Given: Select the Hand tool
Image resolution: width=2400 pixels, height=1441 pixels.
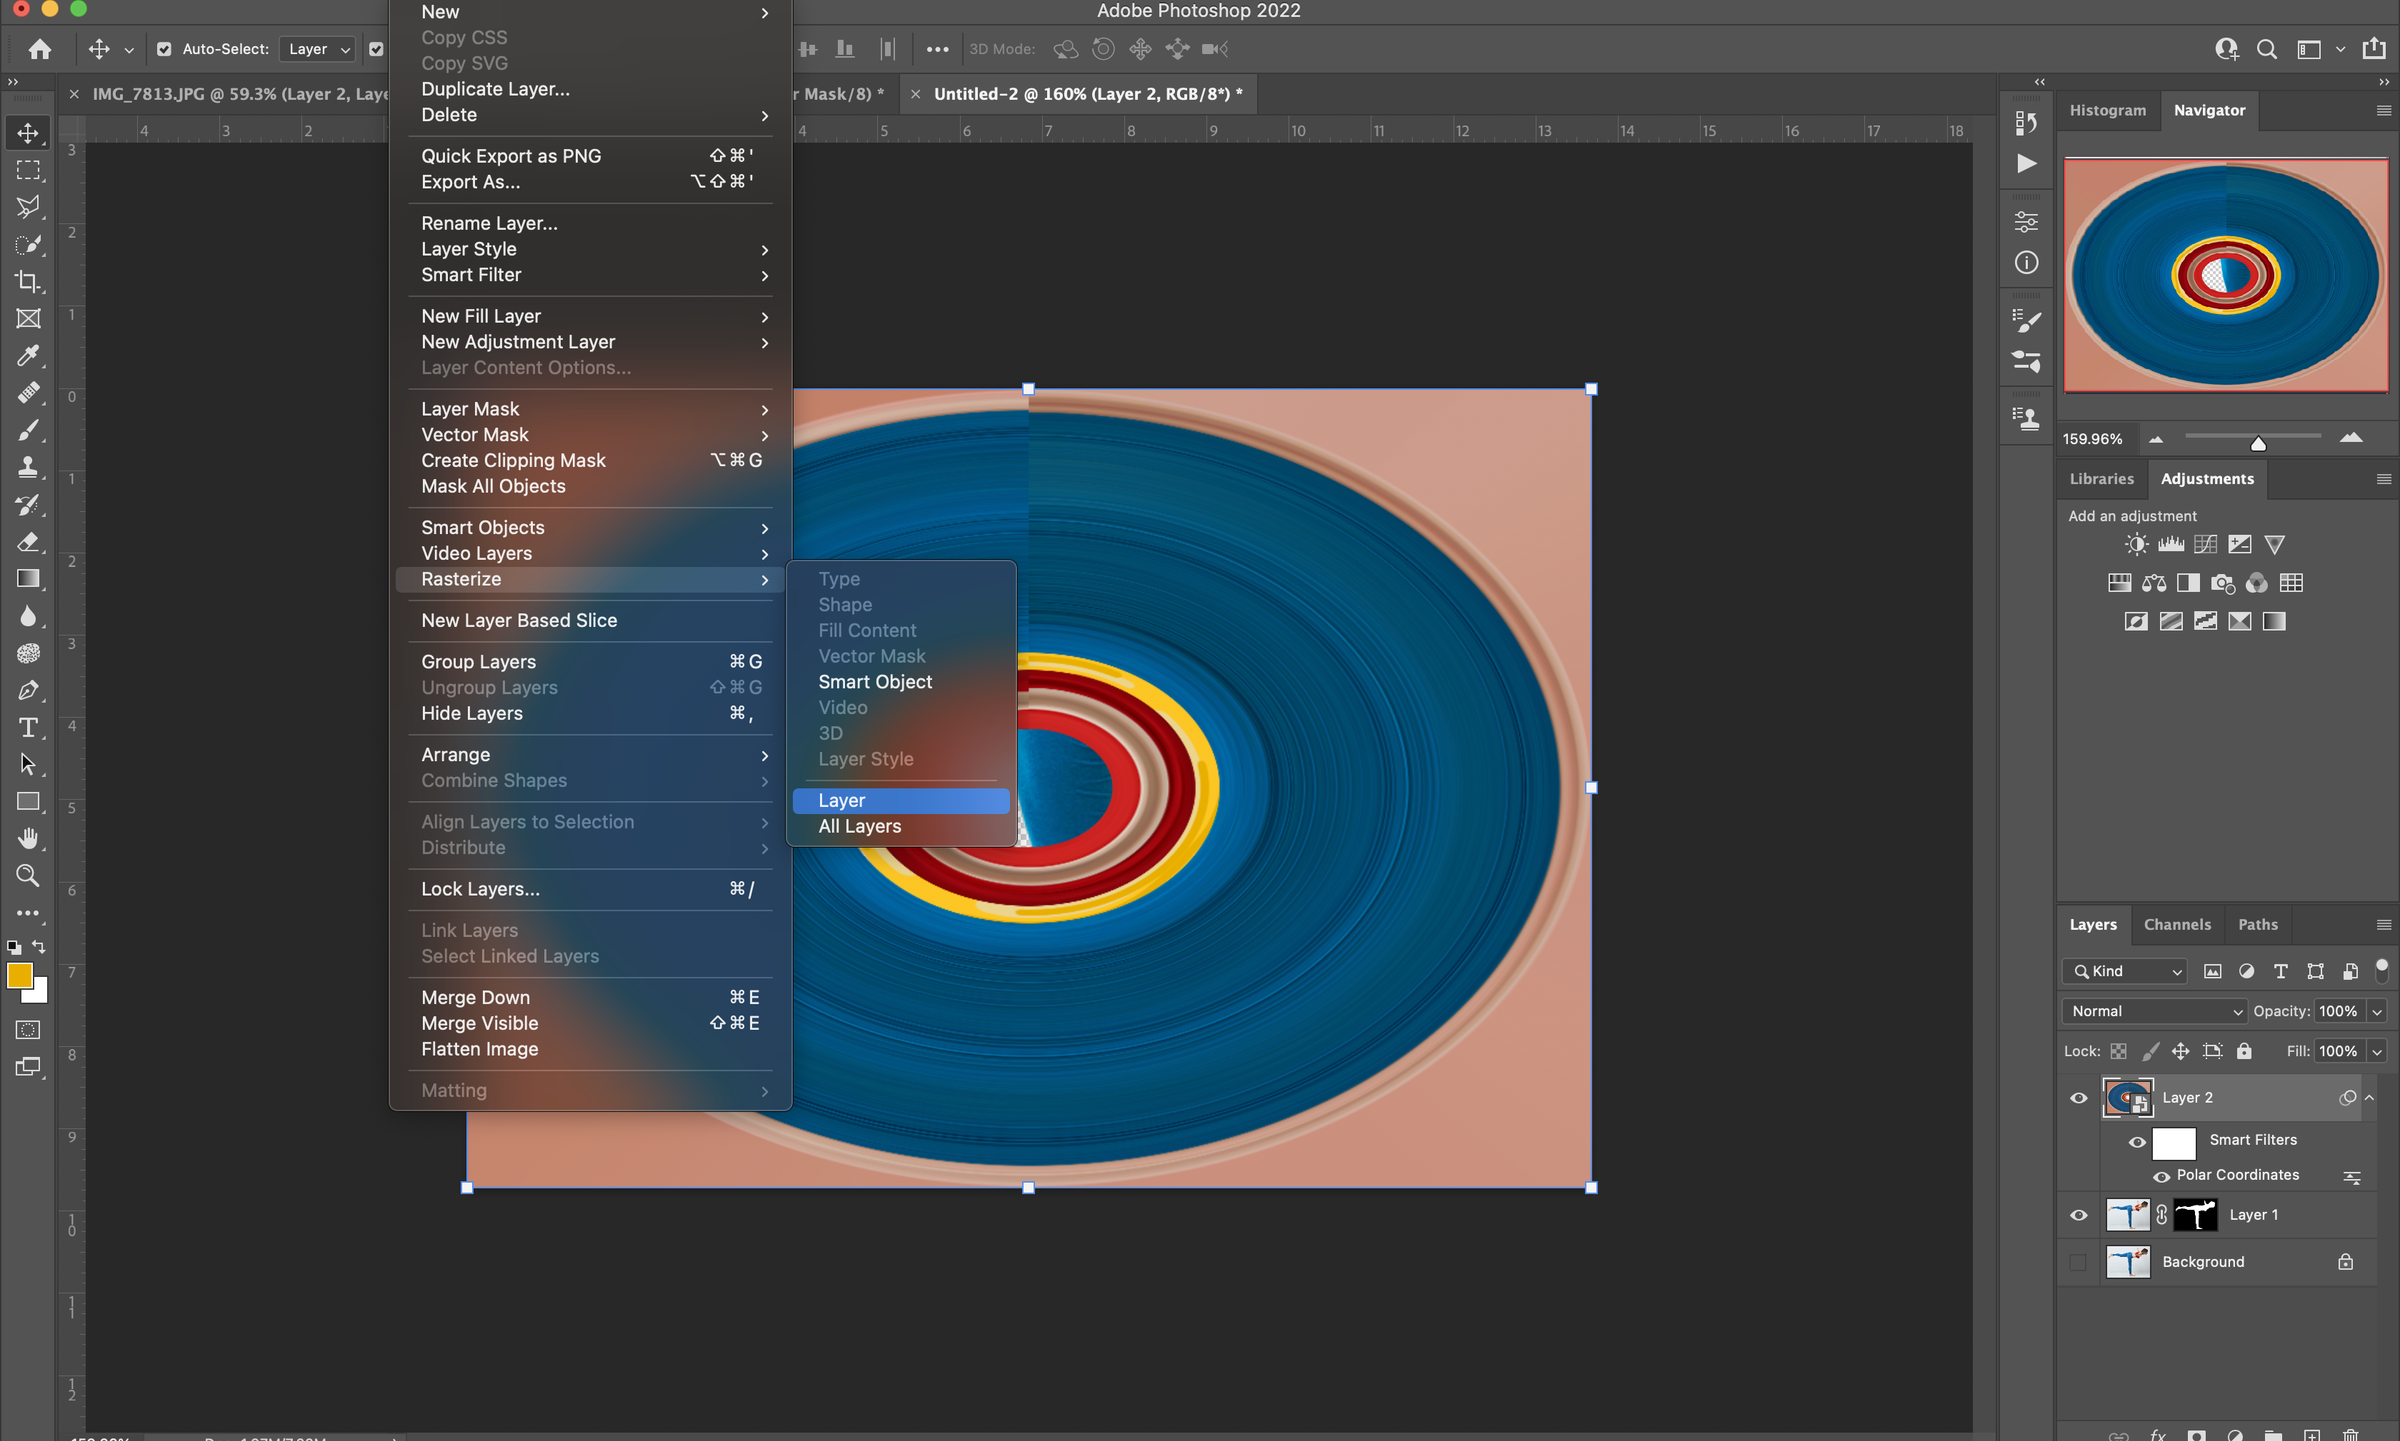Looking at the screenshot, I should (28, 838).
